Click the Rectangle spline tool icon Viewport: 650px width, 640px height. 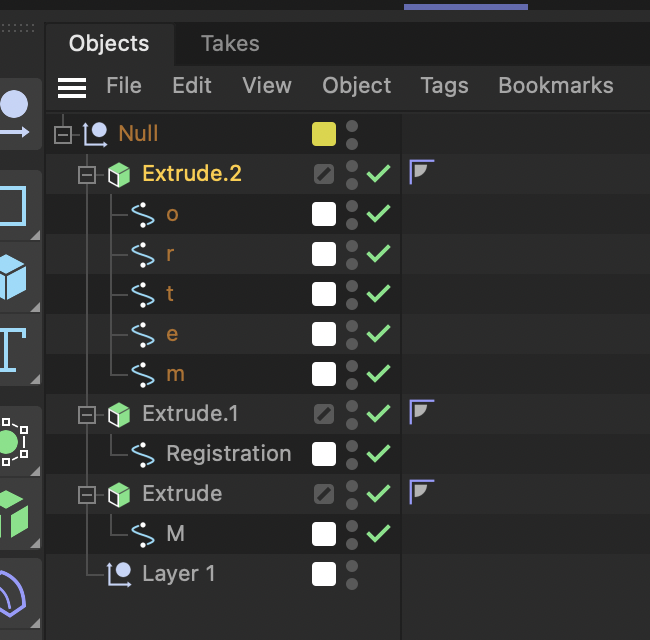coord(12,205)
